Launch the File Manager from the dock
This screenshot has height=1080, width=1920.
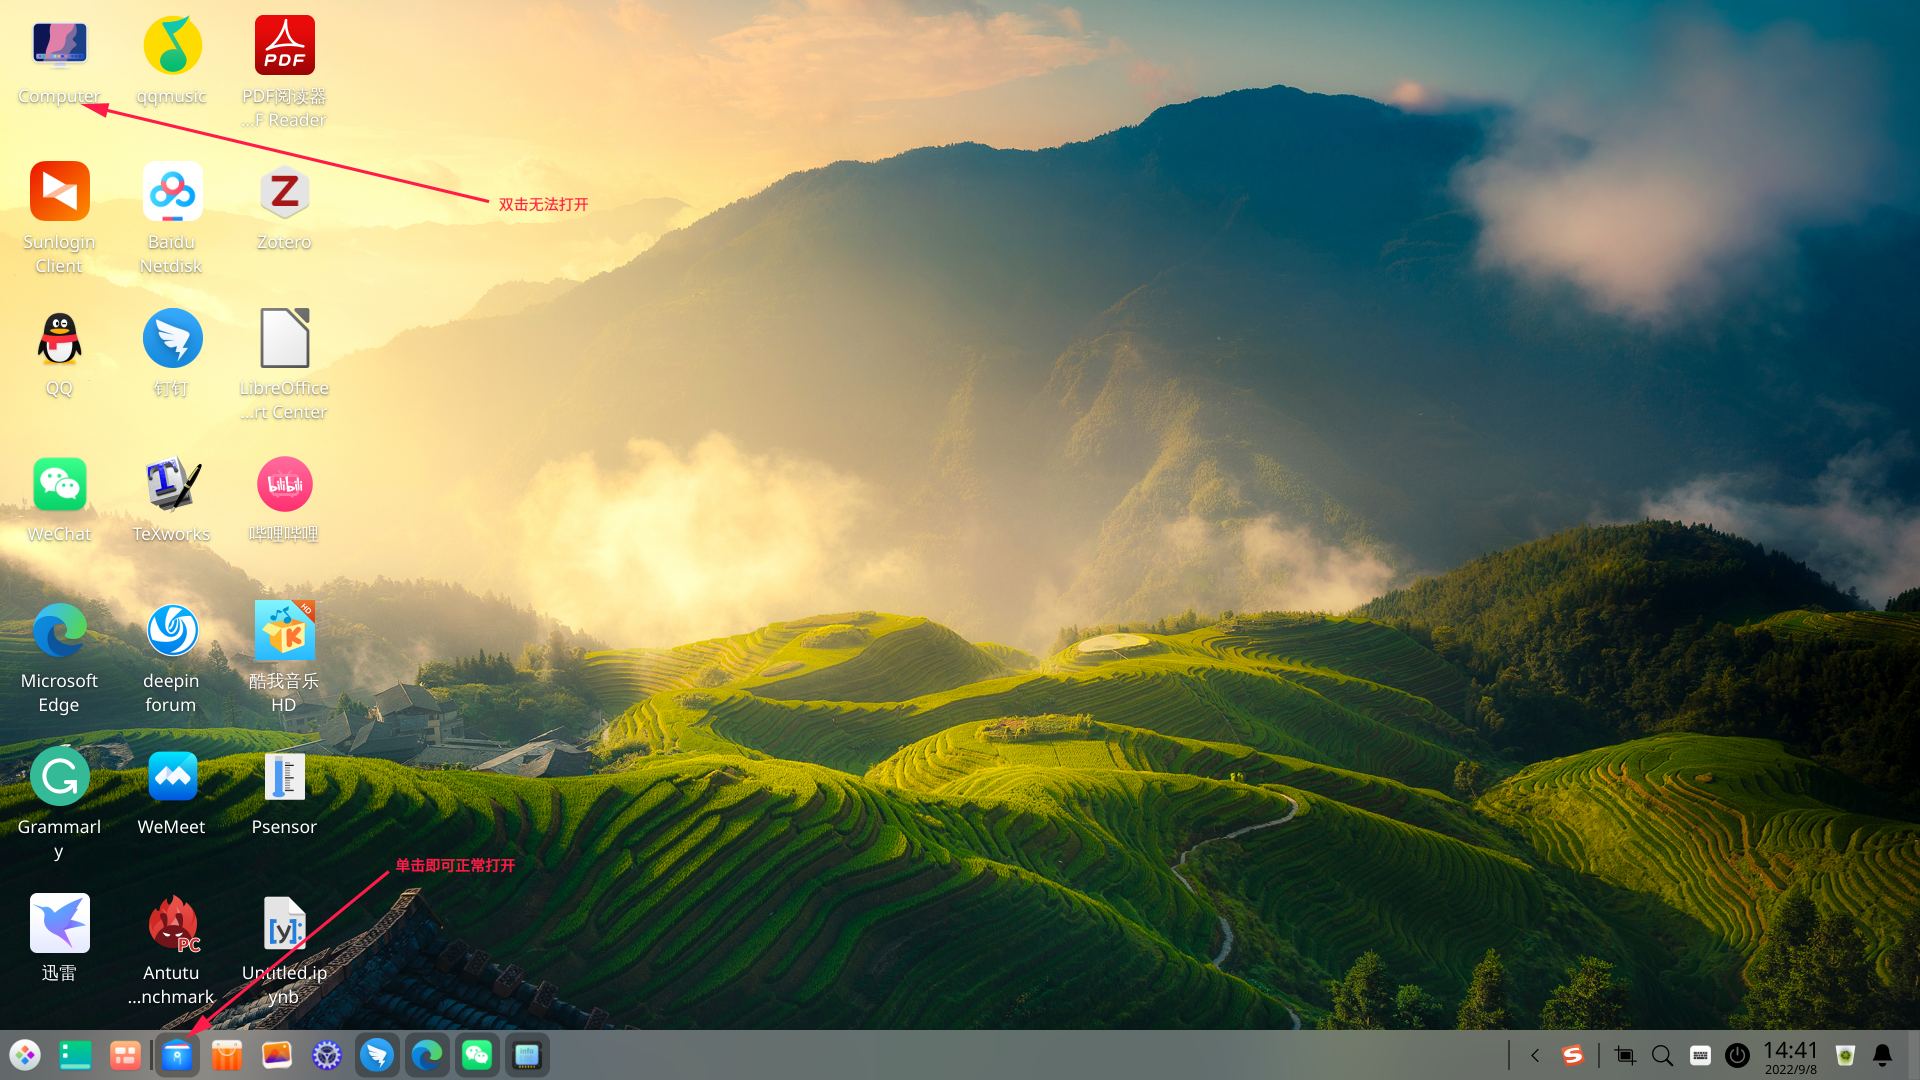pyautogui.click(x=177, y=1054)
